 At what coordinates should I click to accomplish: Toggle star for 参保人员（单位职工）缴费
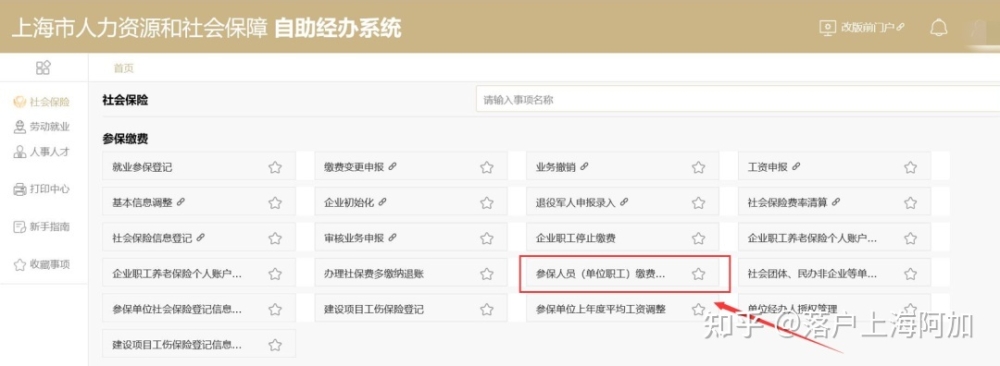point(698,274)
